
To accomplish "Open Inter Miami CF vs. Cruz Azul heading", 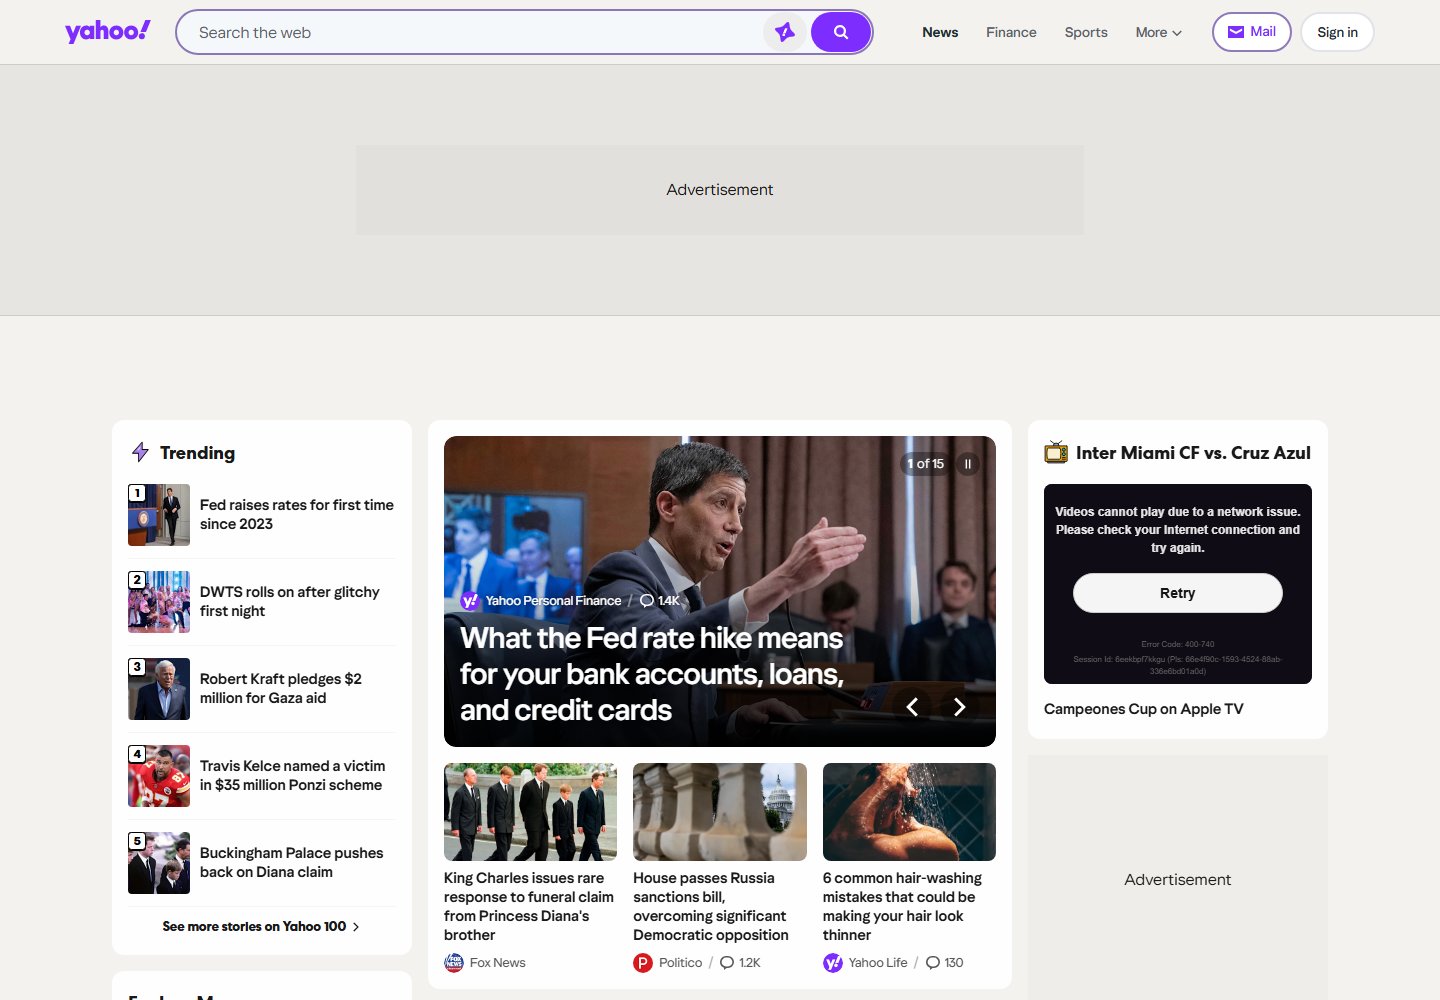I will click(1193, 453).
